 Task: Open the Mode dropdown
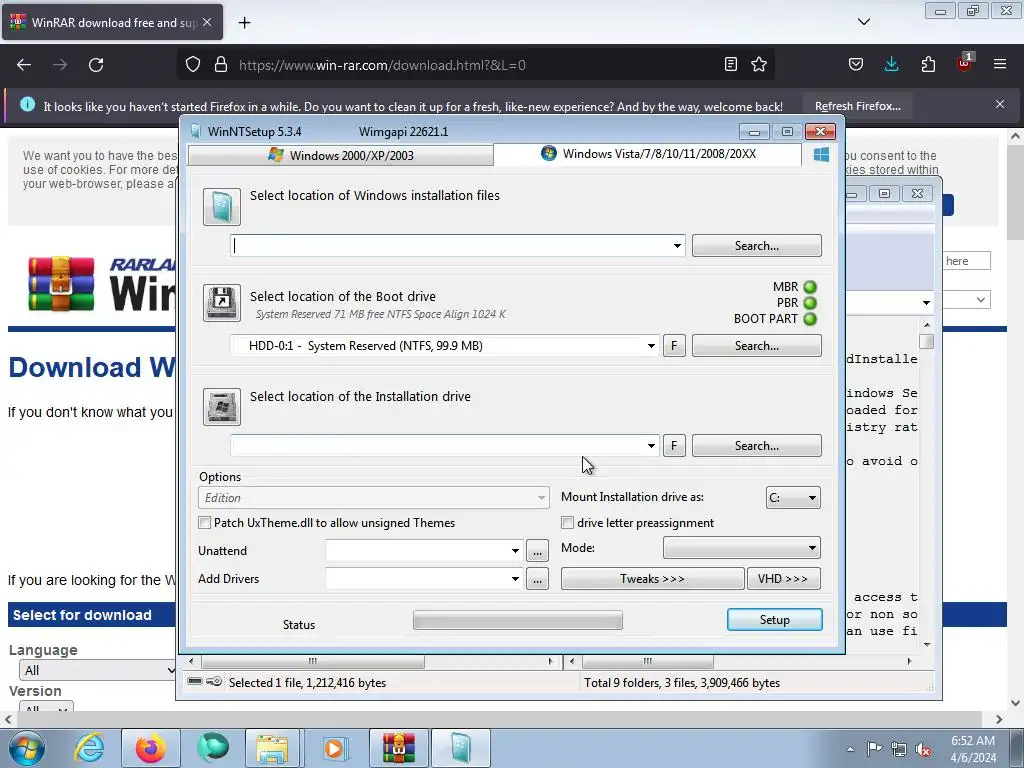[742, 548]
